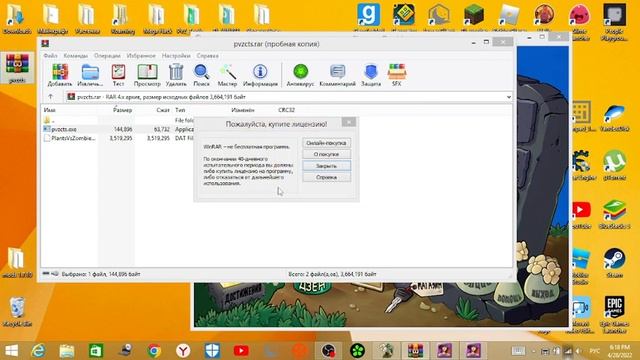Open the WinRAR archive icon on desktop

pyautogui.click(x=17, y=69)
